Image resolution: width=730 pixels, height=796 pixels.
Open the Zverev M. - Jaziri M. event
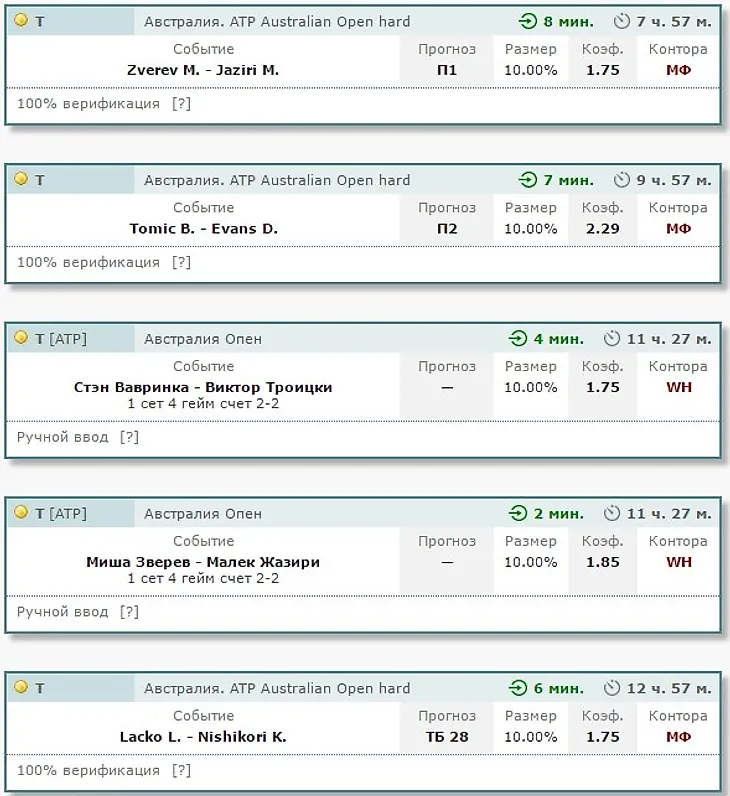[x=203, y=70]
